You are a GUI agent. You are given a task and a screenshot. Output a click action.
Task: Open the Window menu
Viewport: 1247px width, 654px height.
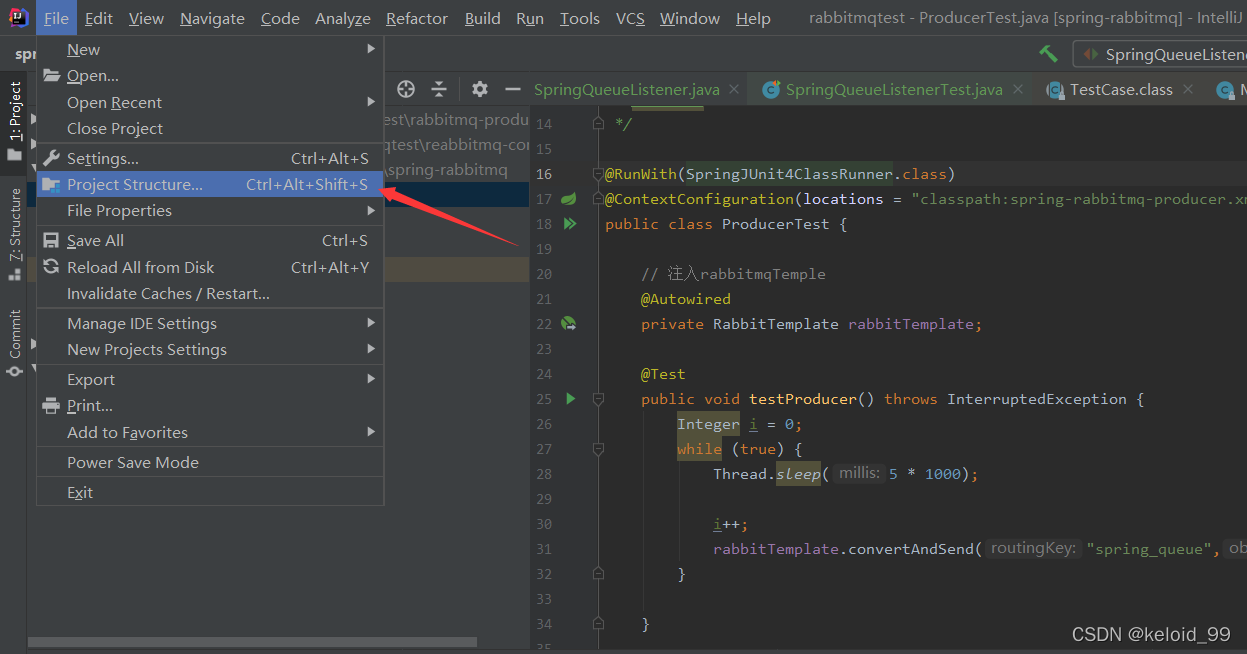(x=690, y=18)
